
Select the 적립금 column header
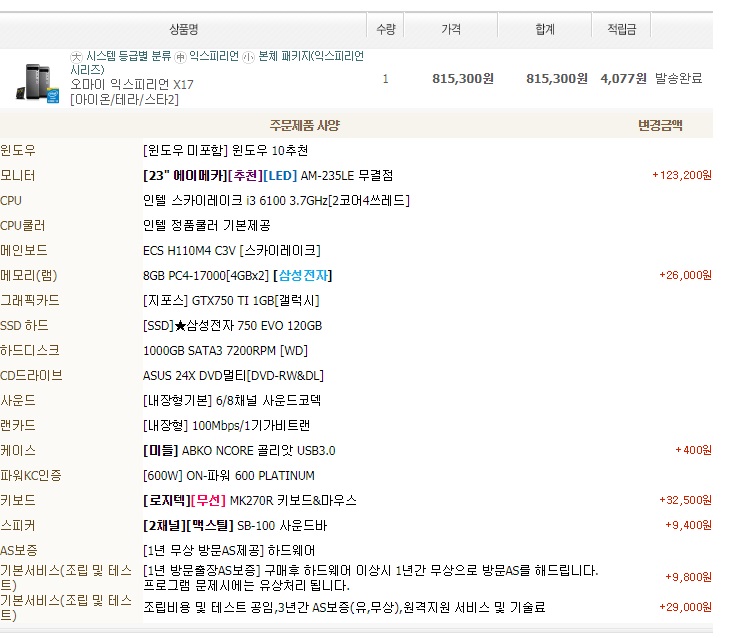622,30
